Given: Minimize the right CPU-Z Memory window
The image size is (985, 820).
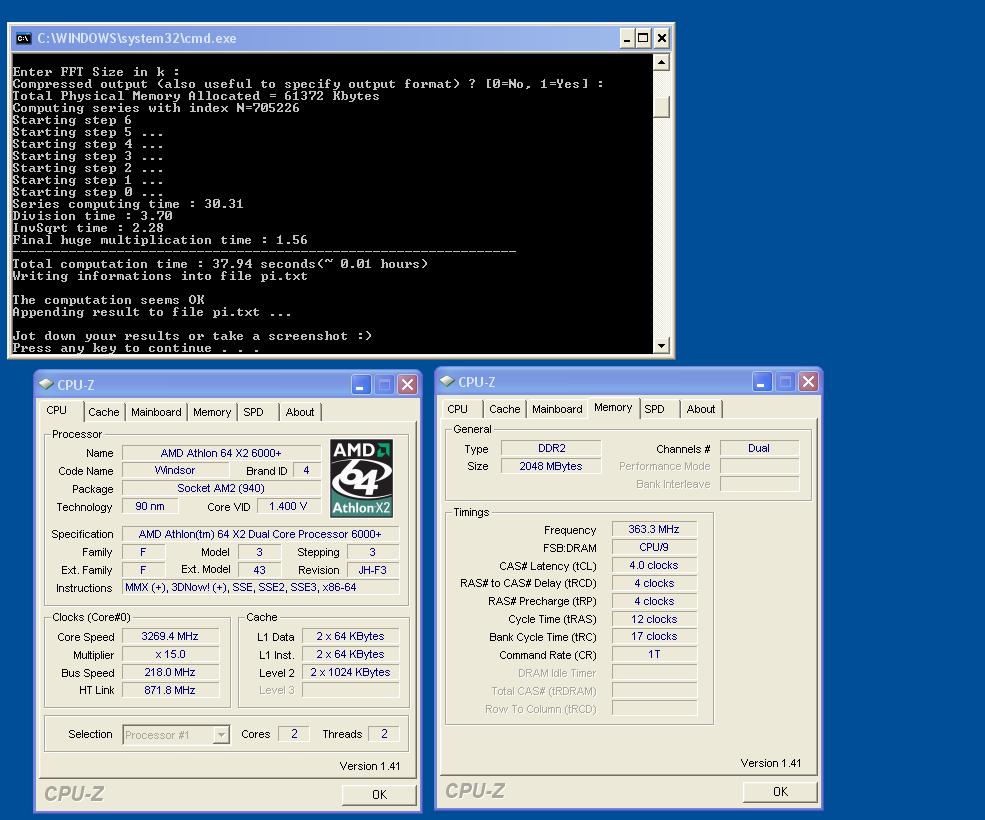Looking at the screenshot, I should (x=761, y=381).
